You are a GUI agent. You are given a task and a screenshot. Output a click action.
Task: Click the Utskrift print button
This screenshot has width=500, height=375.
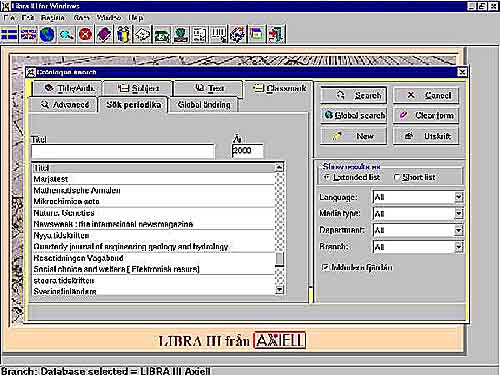tap(426, 136)
